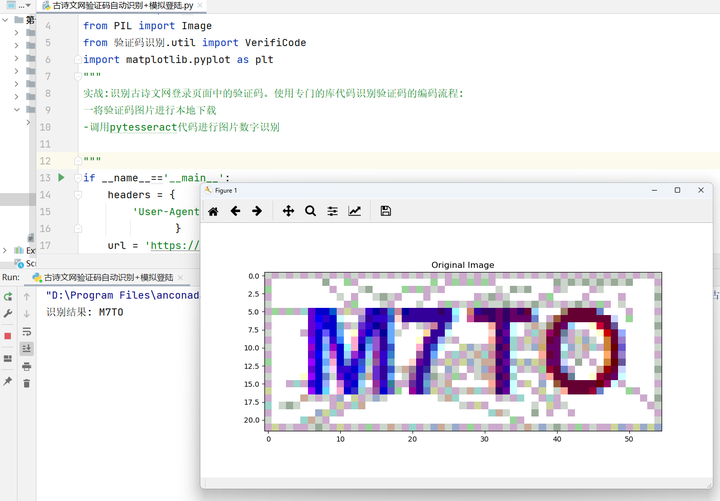720x501 pixels.
Task: Open Configure subplots sliders icon
Action: pos(332,211)
